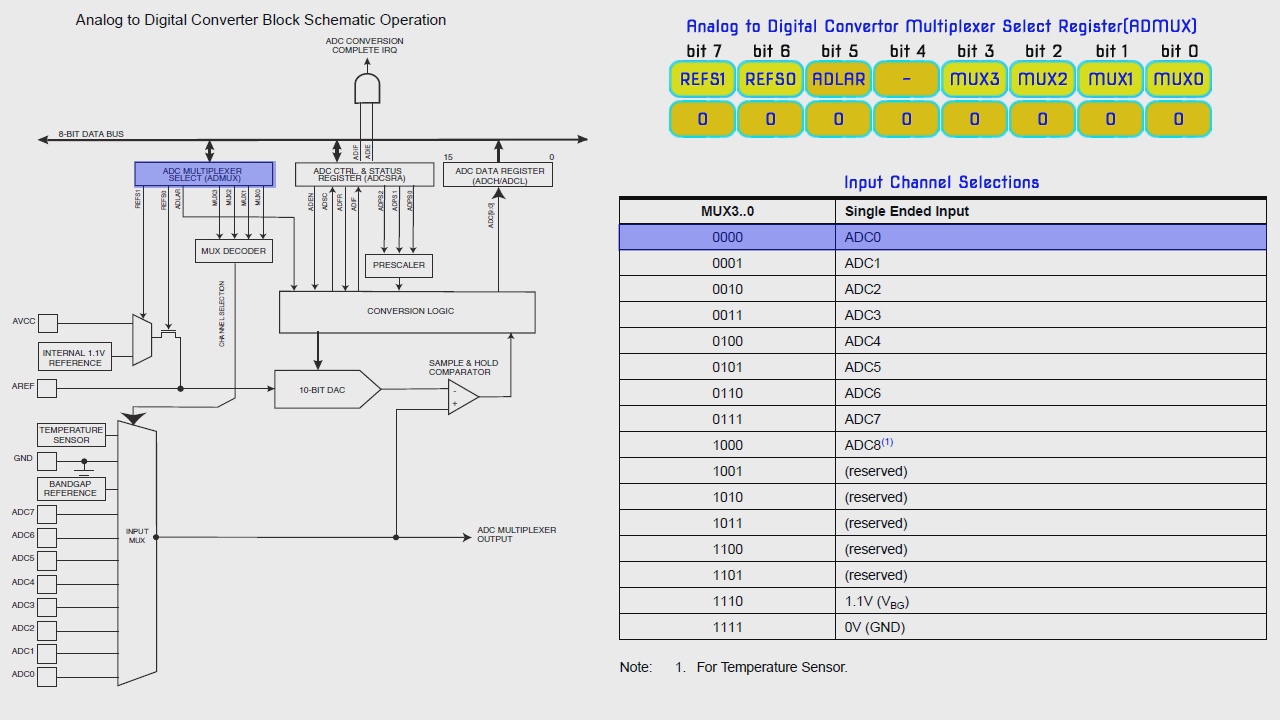Image resolution: width=1280 pixels, height=720 pixels.
Task: Select the 0101 table cell
Action: pyautogui.click(x=727, y=367)
